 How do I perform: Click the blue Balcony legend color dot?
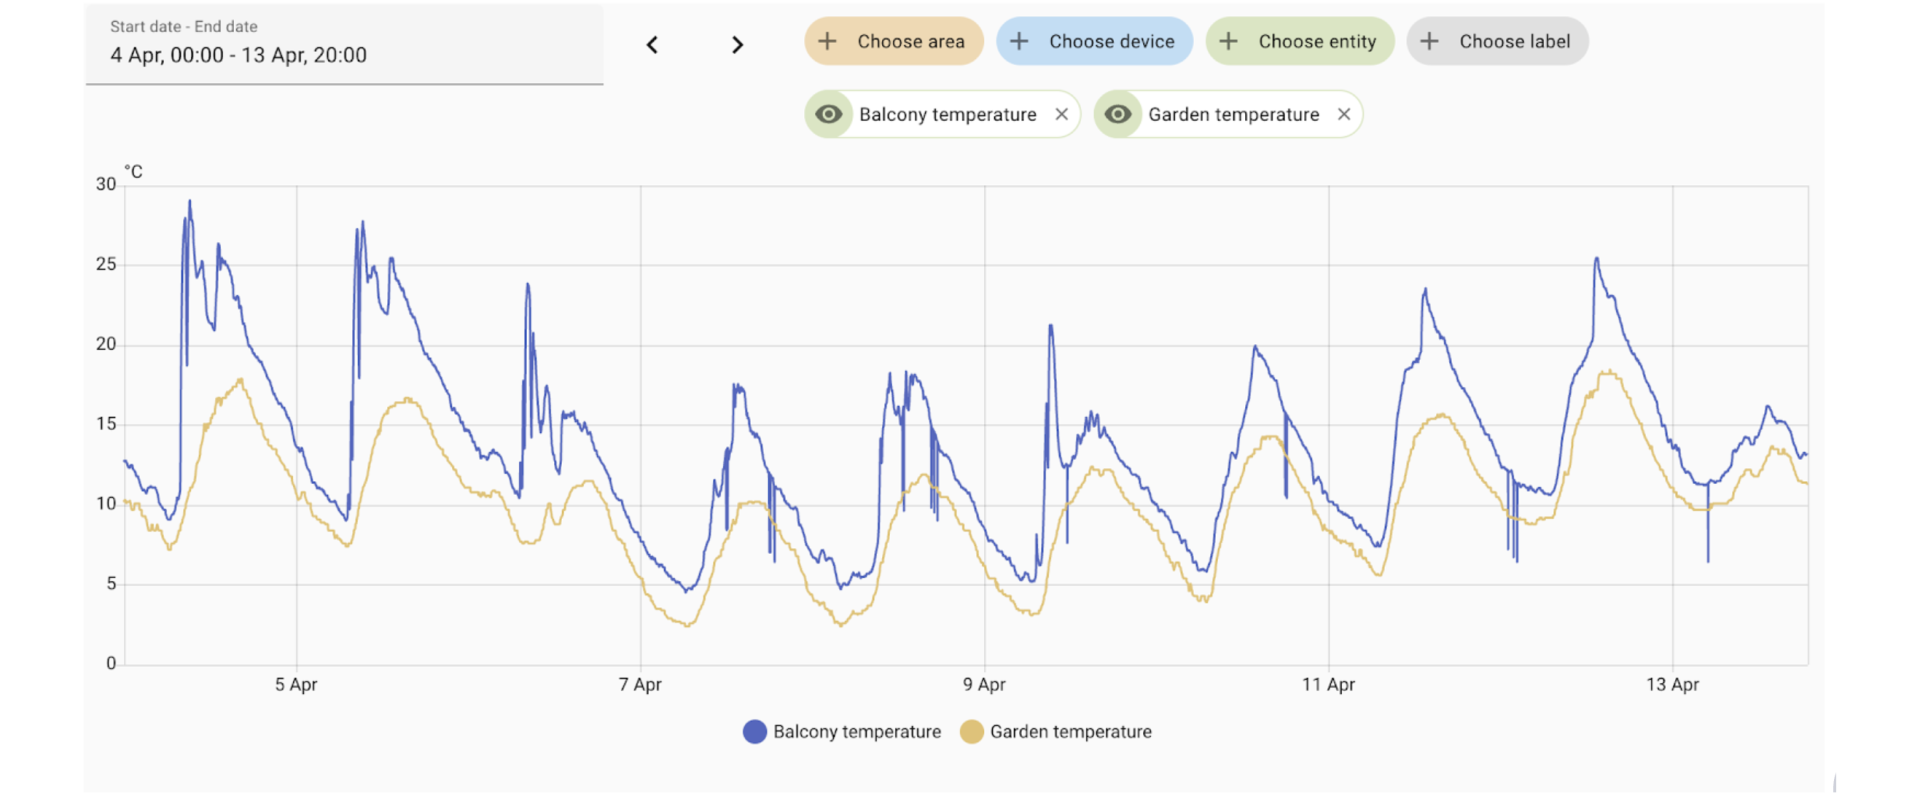click(x=755, y=732)
